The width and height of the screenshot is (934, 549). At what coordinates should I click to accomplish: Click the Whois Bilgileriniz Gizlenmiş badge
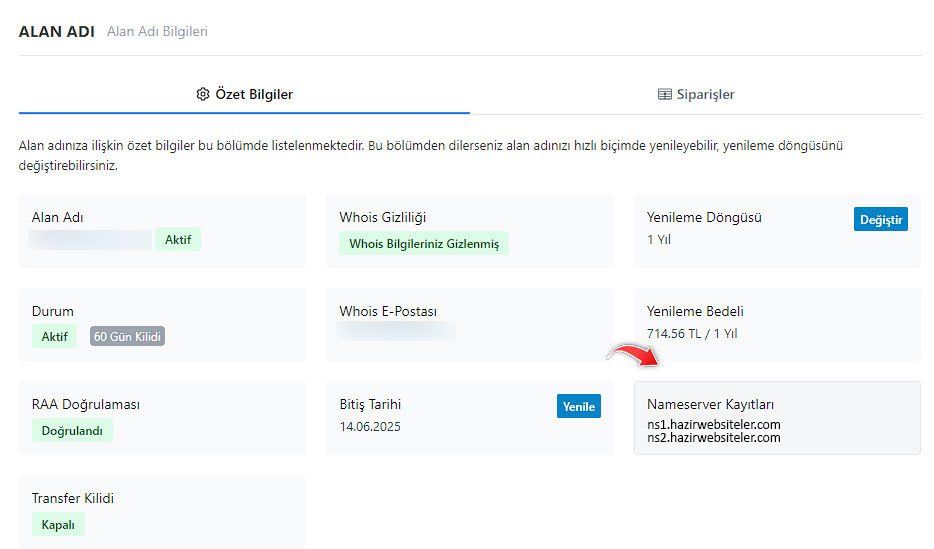pos(423,244)
